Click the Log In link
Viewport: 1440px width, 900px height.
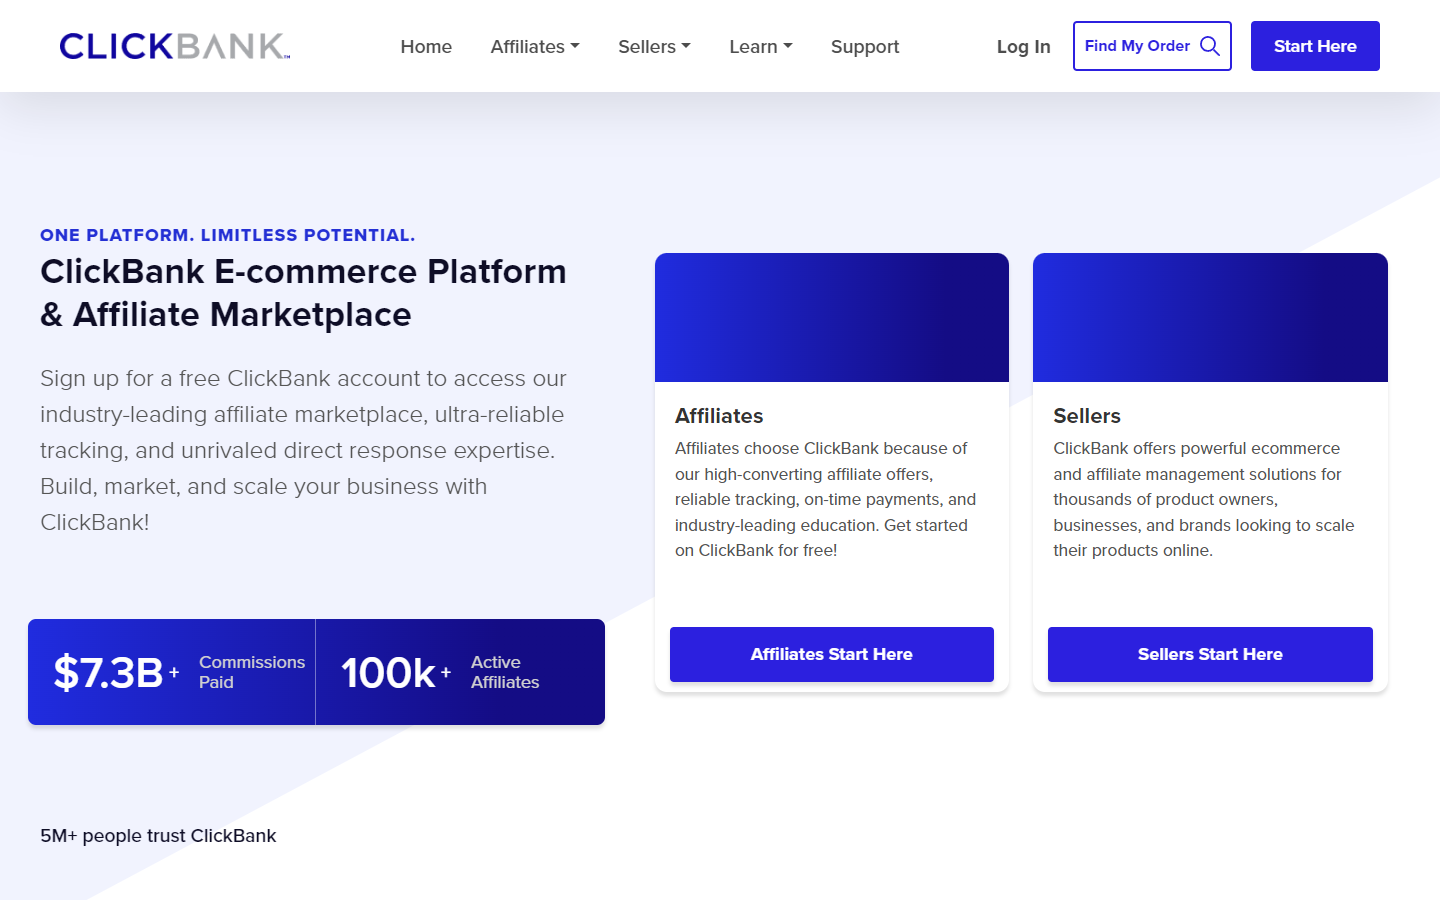click(1023, 47)
